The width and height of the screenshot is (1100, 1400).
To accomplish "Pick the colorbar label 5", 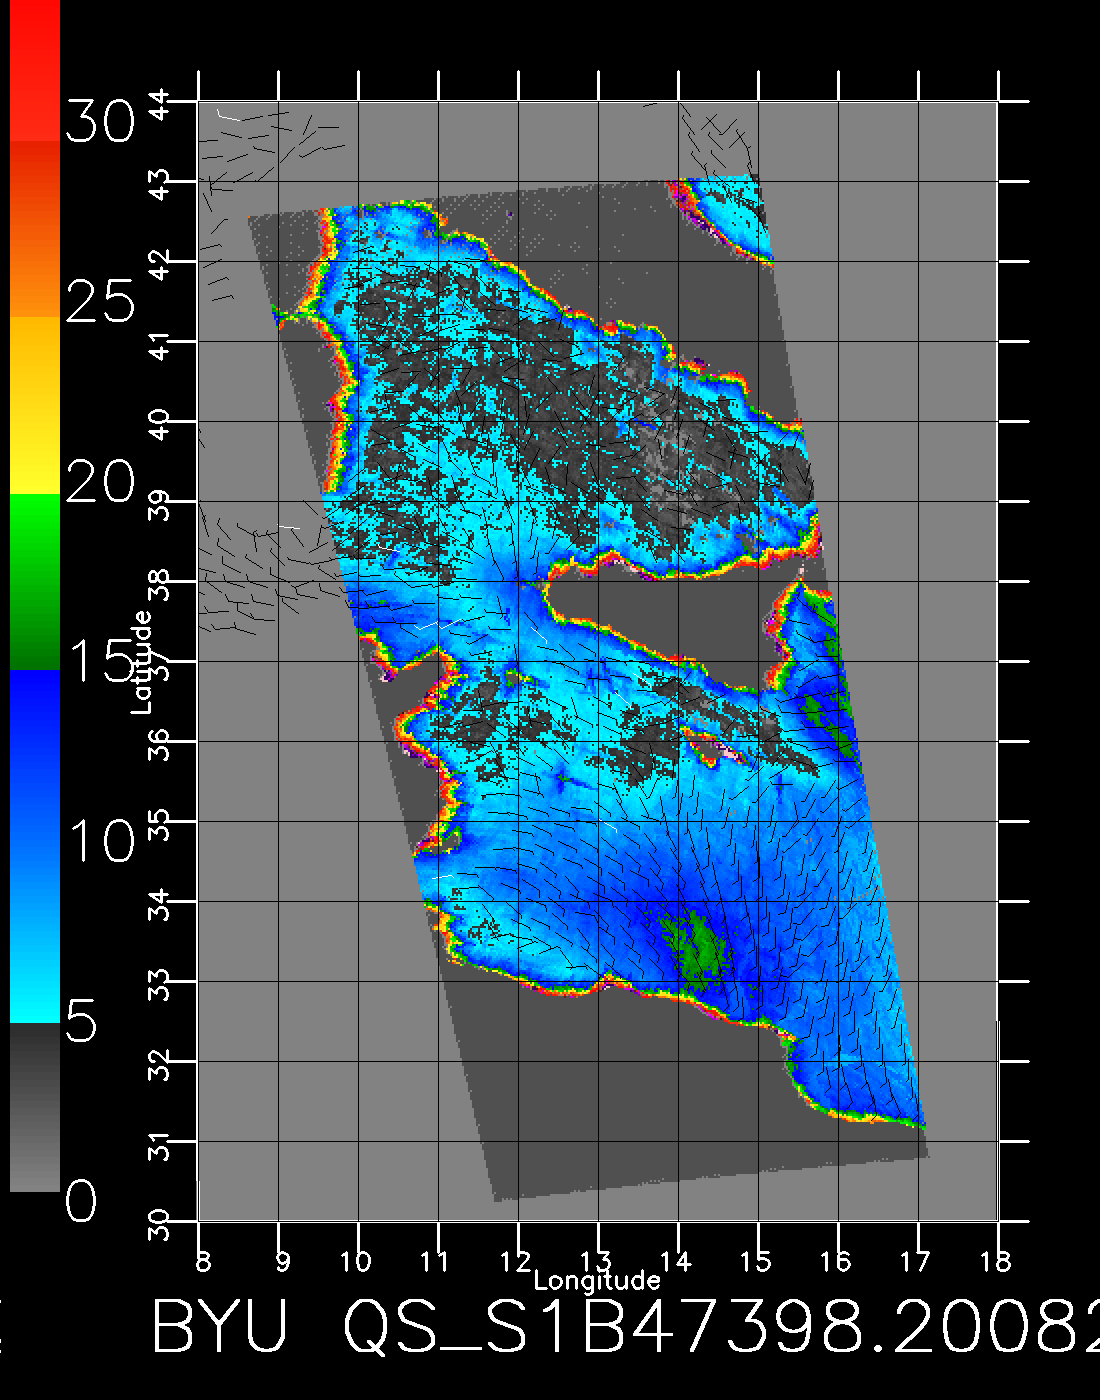I will tap(82, 1021).
